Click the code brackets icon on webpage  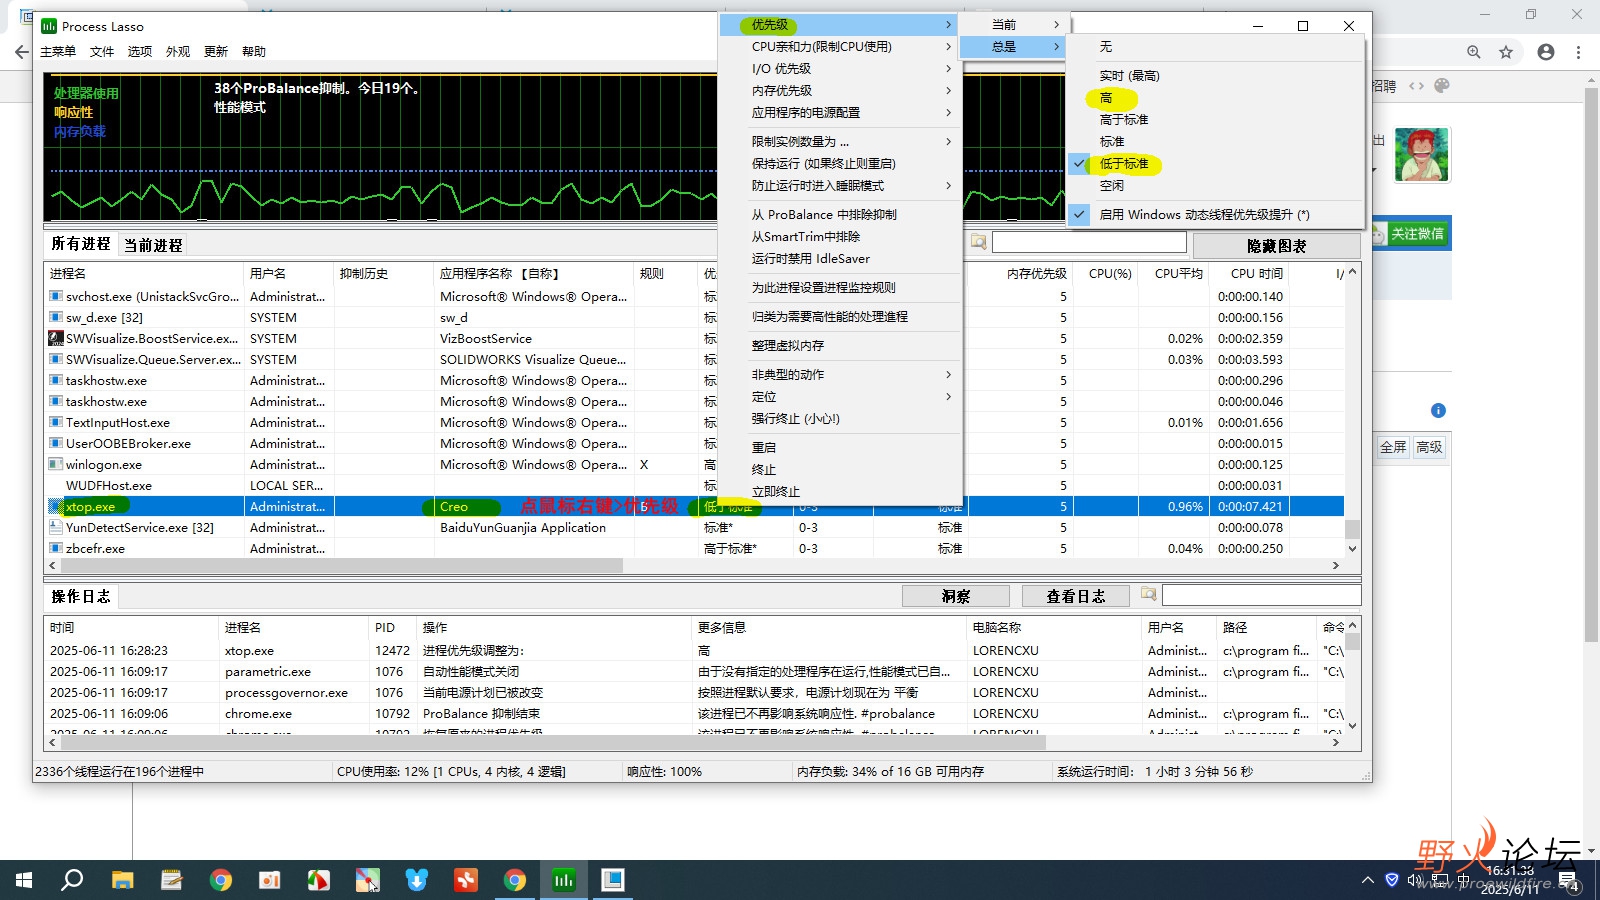(x=1416, y=86)
